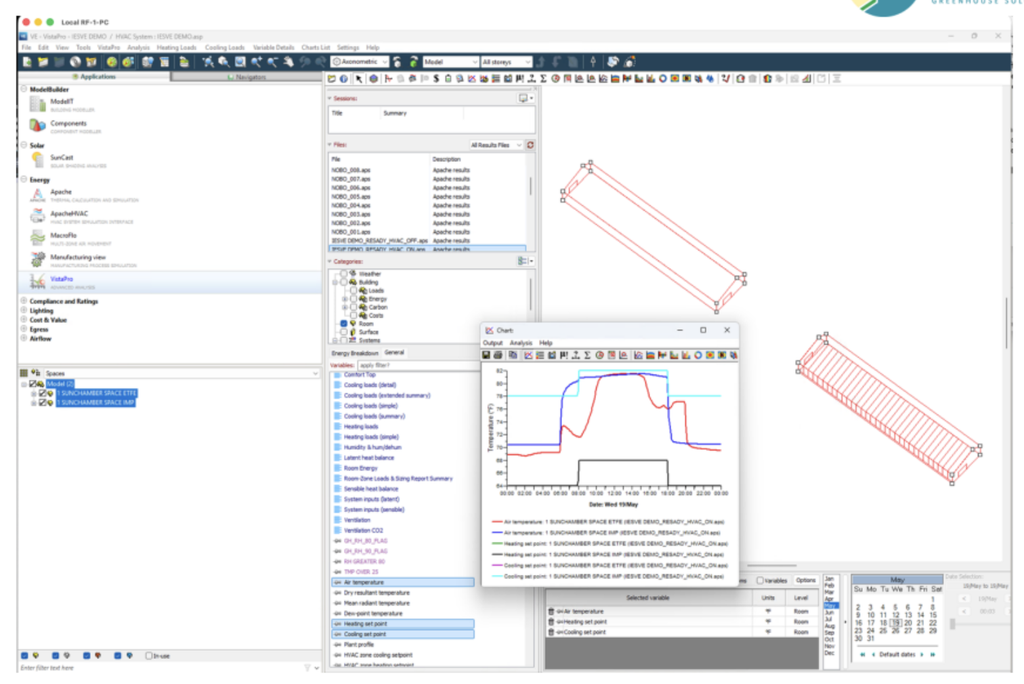Select the pointer arrow tool in VistaPro toolbar
Screen dimensions: 1024x684
point(359,79)
